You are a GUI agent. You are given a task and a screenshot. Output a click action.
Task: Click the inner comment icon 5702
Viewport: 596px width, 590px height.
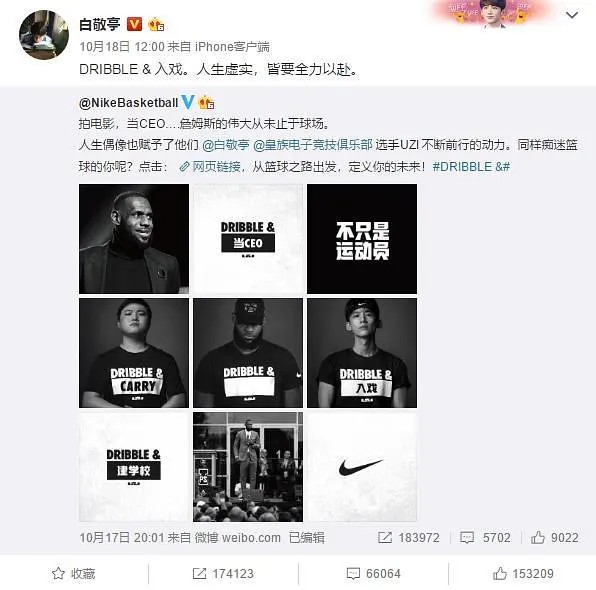pyautogui.click(x=485, y=538)
